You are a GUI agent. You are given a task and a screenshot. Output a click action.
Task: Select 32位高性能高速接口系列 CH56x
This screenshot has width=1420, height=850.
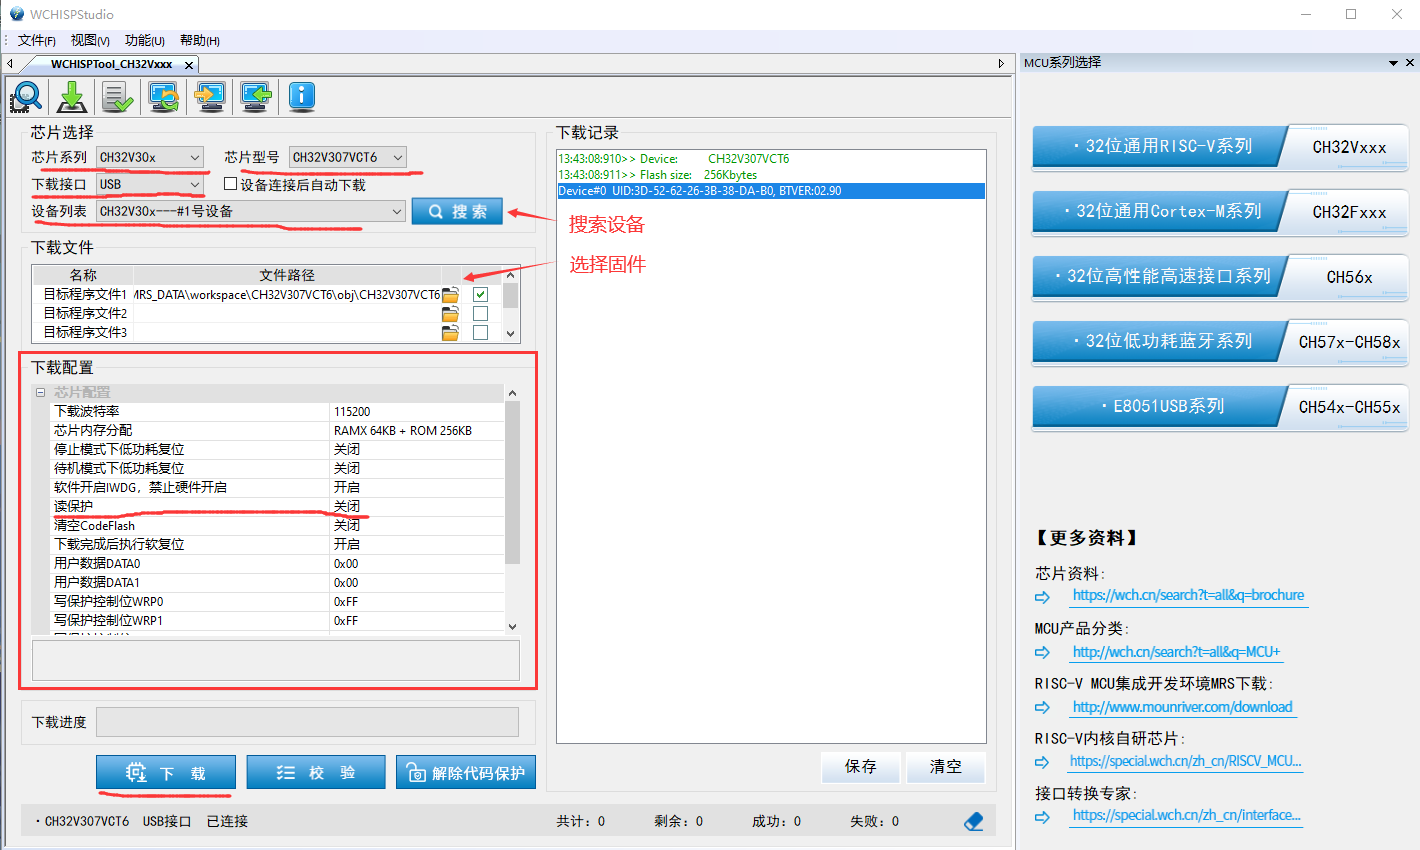(1220, 277)
